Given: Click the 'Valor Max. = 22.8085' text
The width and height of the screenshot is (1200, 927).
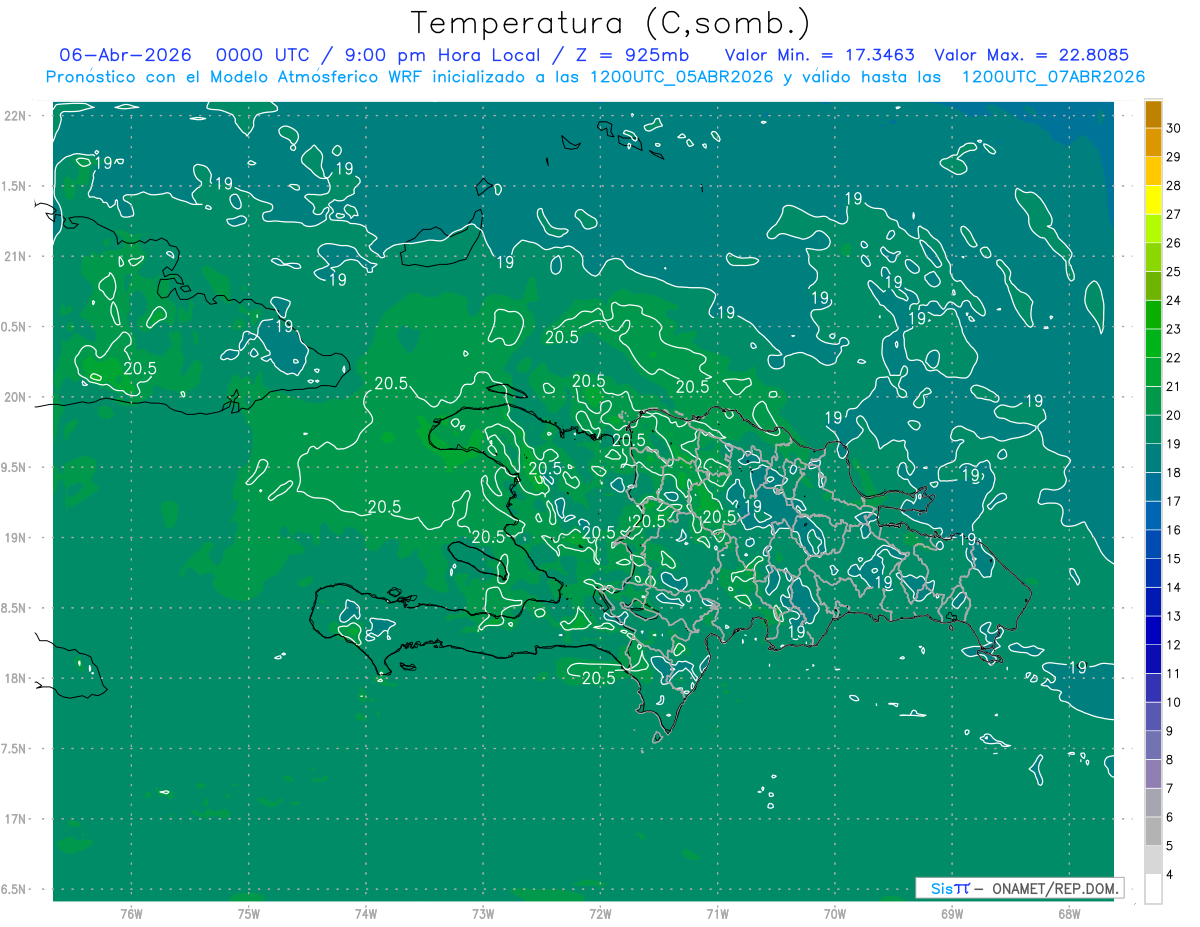Looking at the screenshot, I should pos(1037,55).
